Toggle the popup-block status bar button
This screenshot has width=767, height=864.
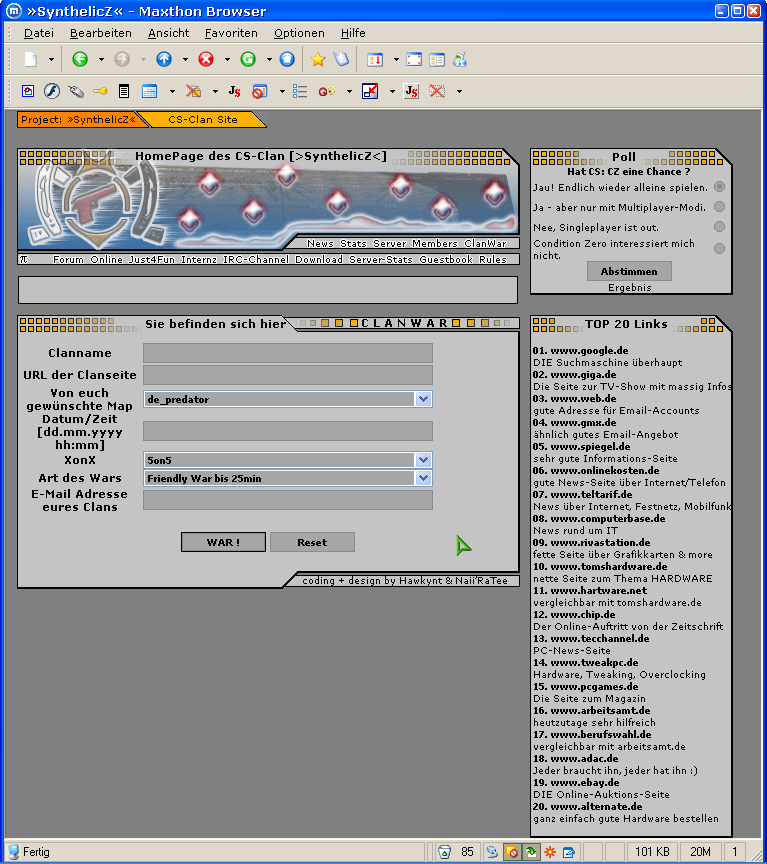[511, 852]
